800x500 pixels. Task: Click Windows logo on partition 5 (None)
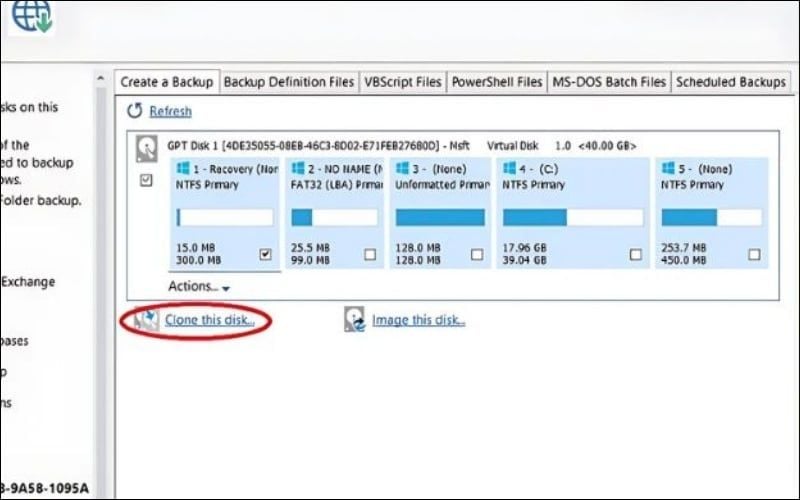[x=668, y=168]
